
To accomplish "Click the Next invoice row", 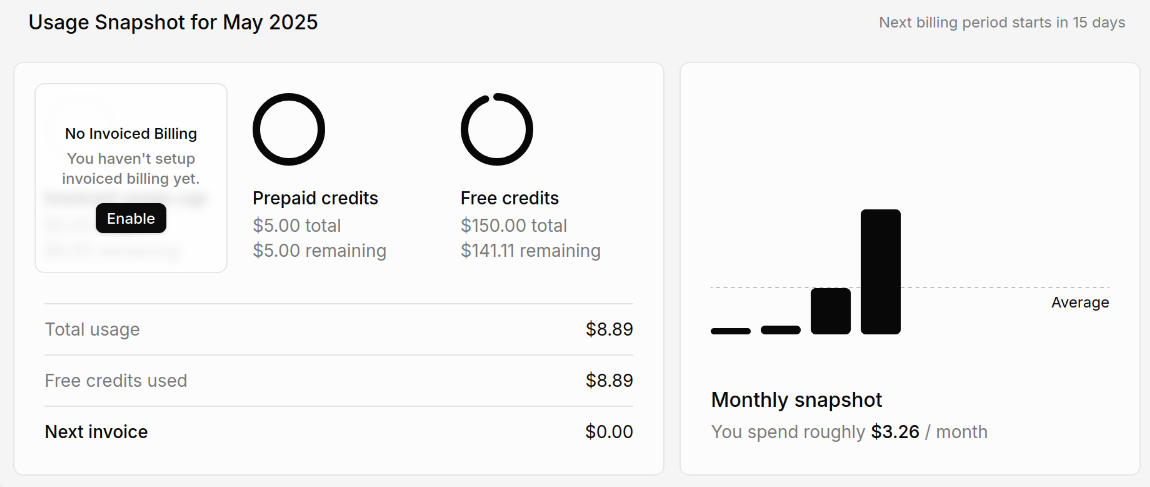I will (x=339, y=432).
